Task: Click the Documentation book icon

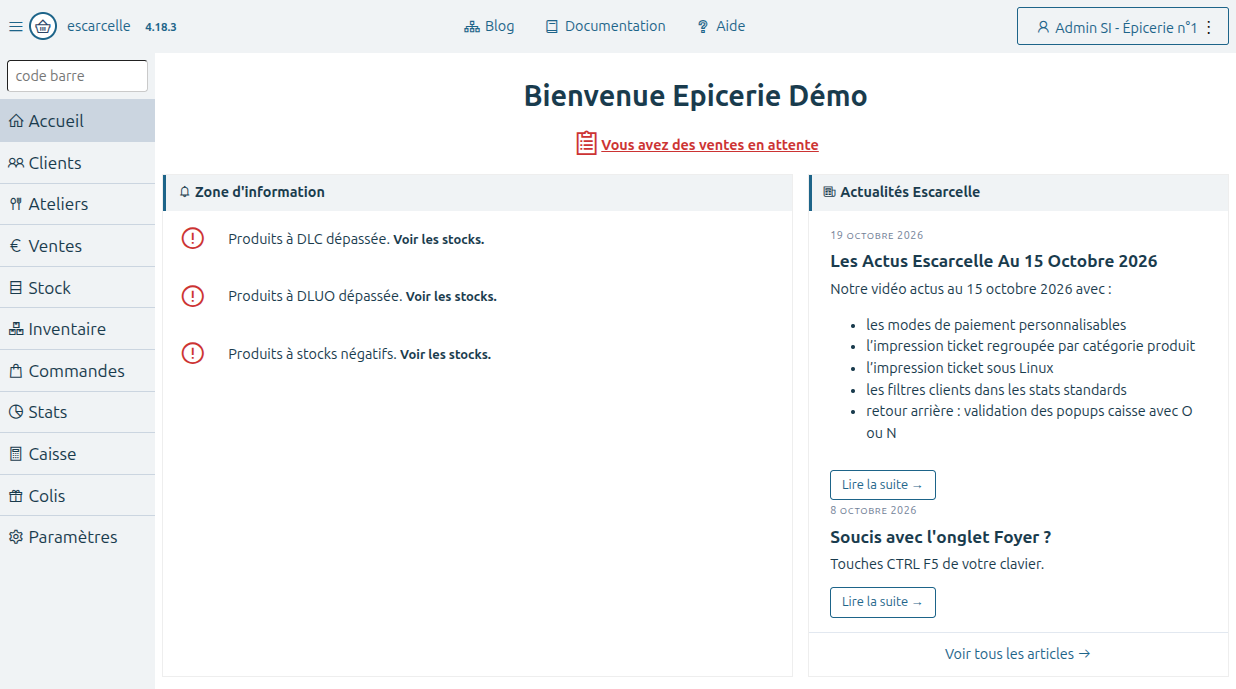Action: click(x=552, y=27)
